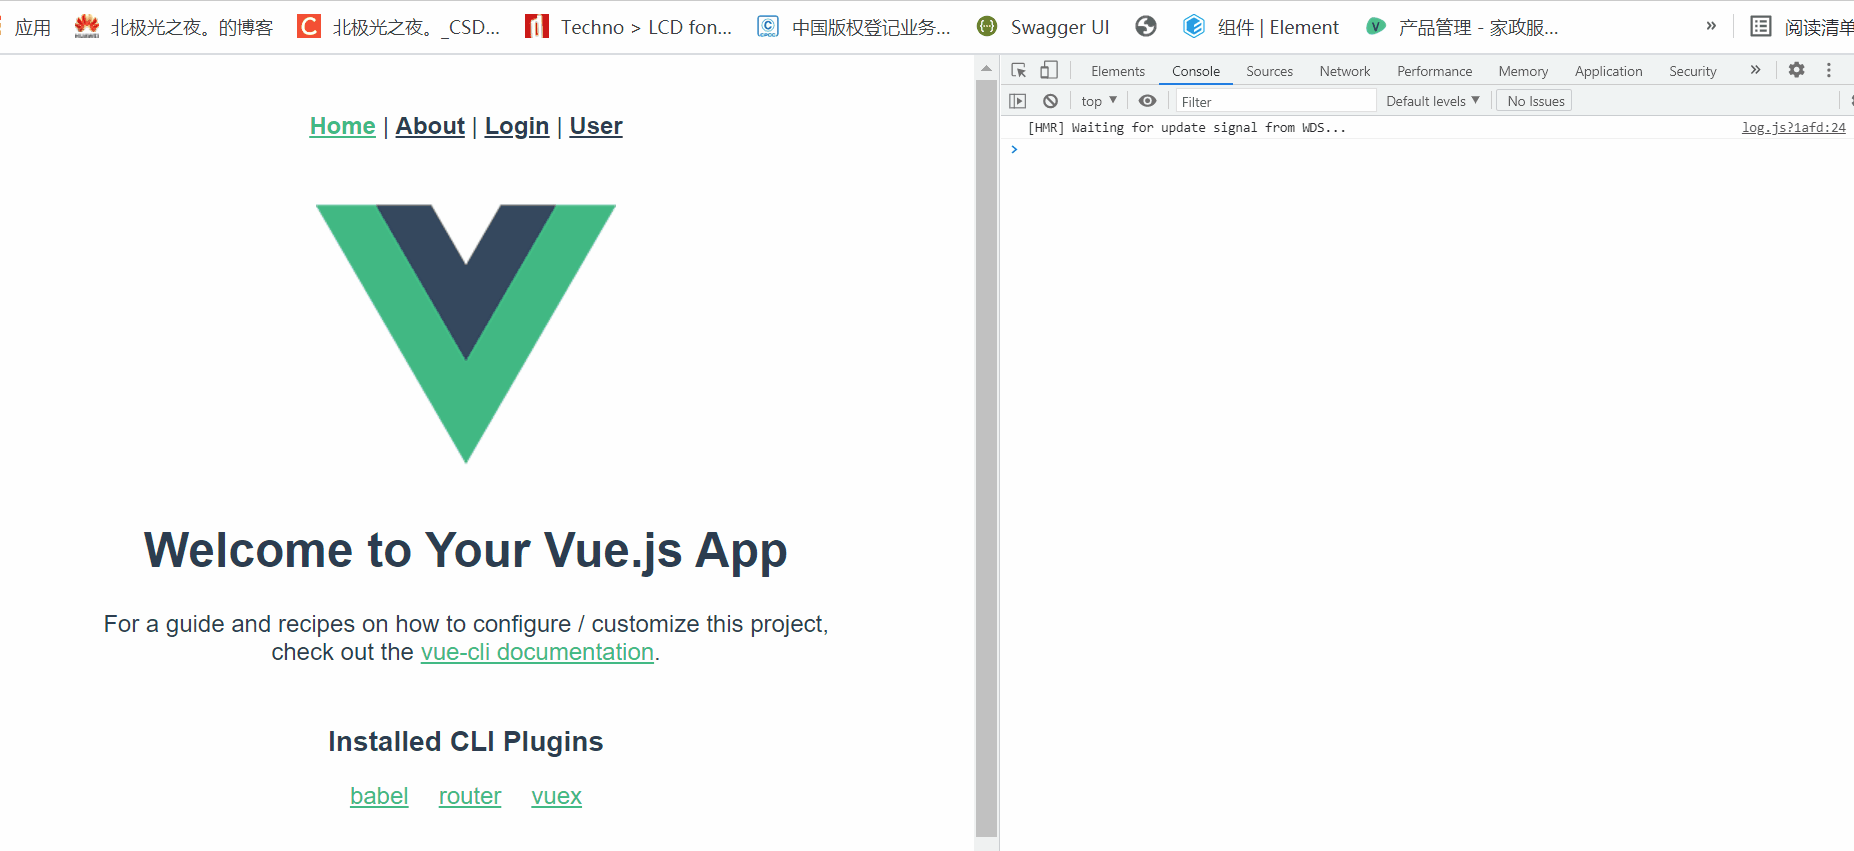Click the Vue logo image

[466, 333]
